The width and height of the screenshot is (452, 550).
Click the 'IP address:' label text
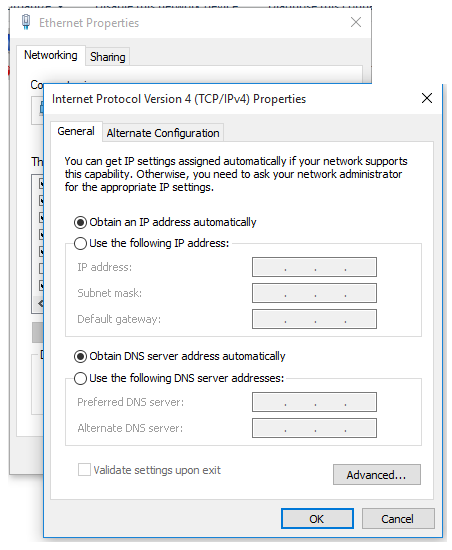pyautogui.click(x=104, y=267)
